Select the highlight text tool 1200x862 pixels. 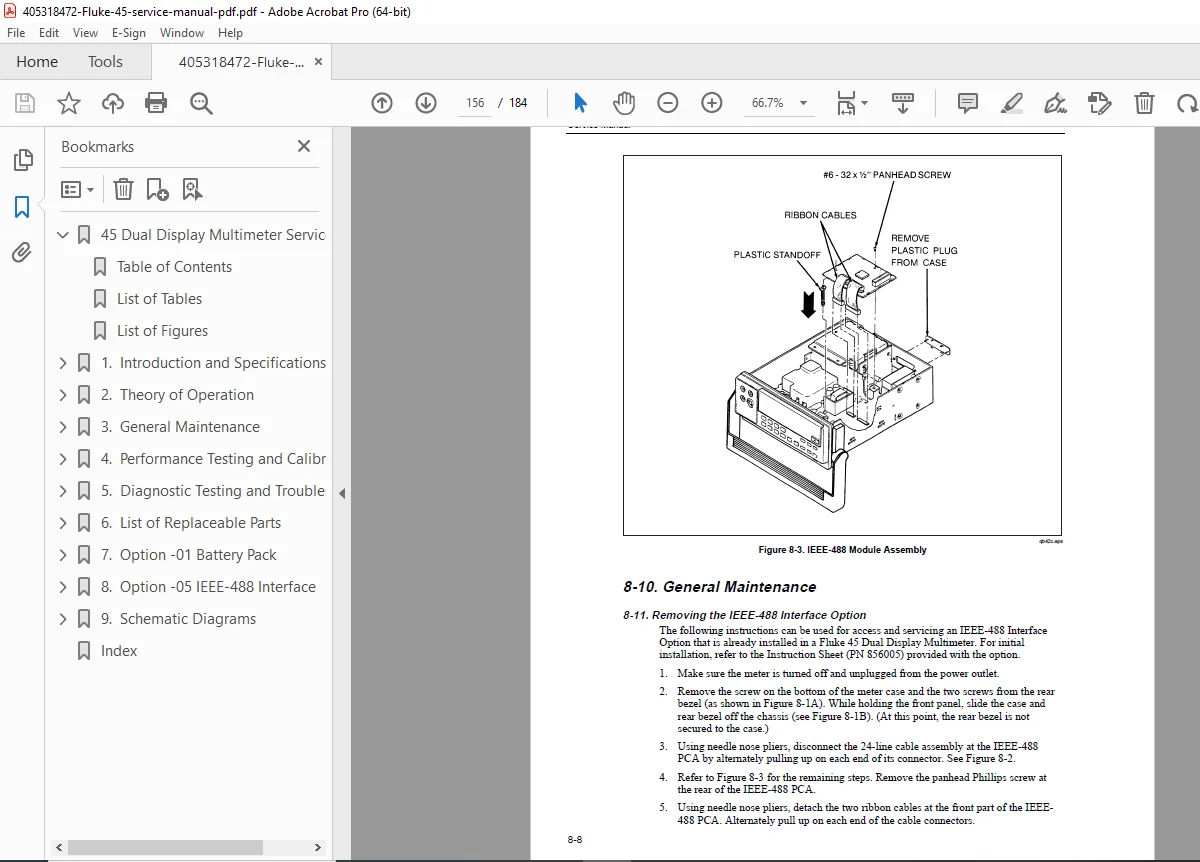click(1012, 103)
